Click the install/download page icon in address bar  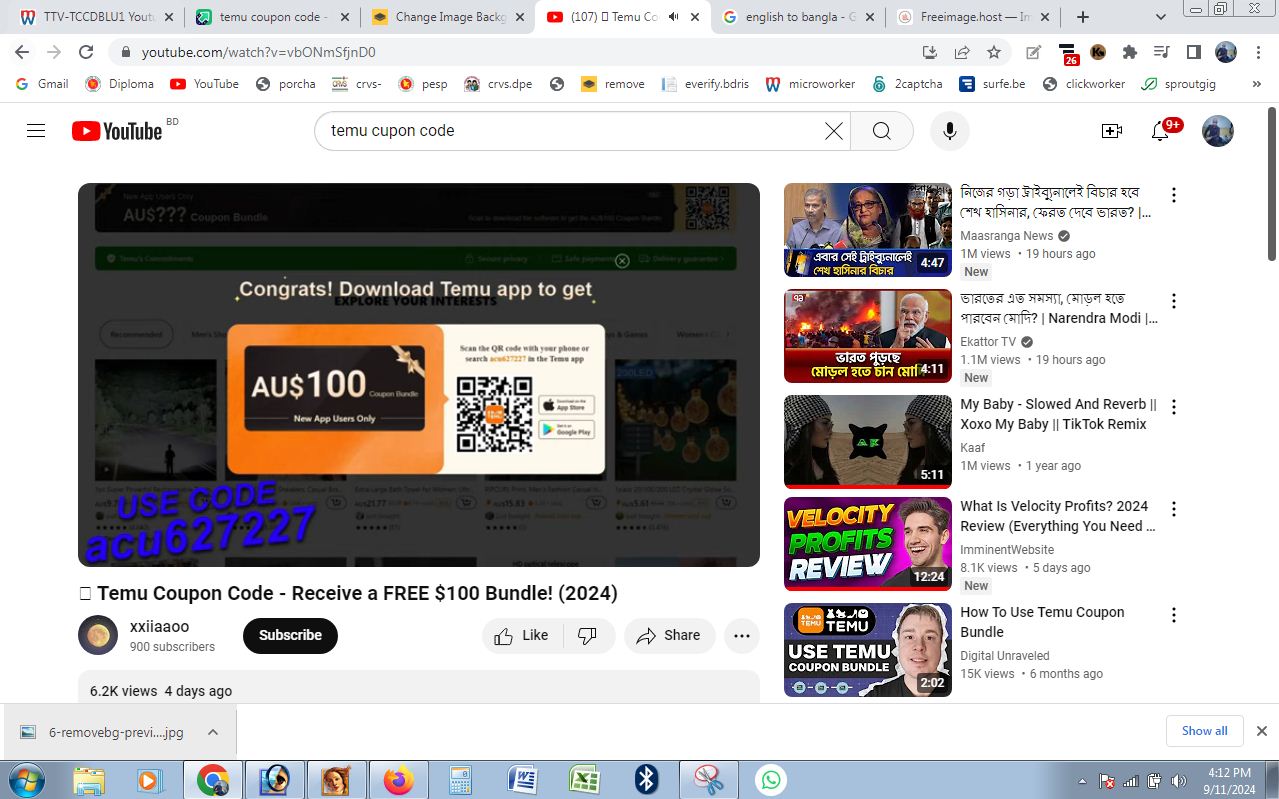[x=929, y=52]
